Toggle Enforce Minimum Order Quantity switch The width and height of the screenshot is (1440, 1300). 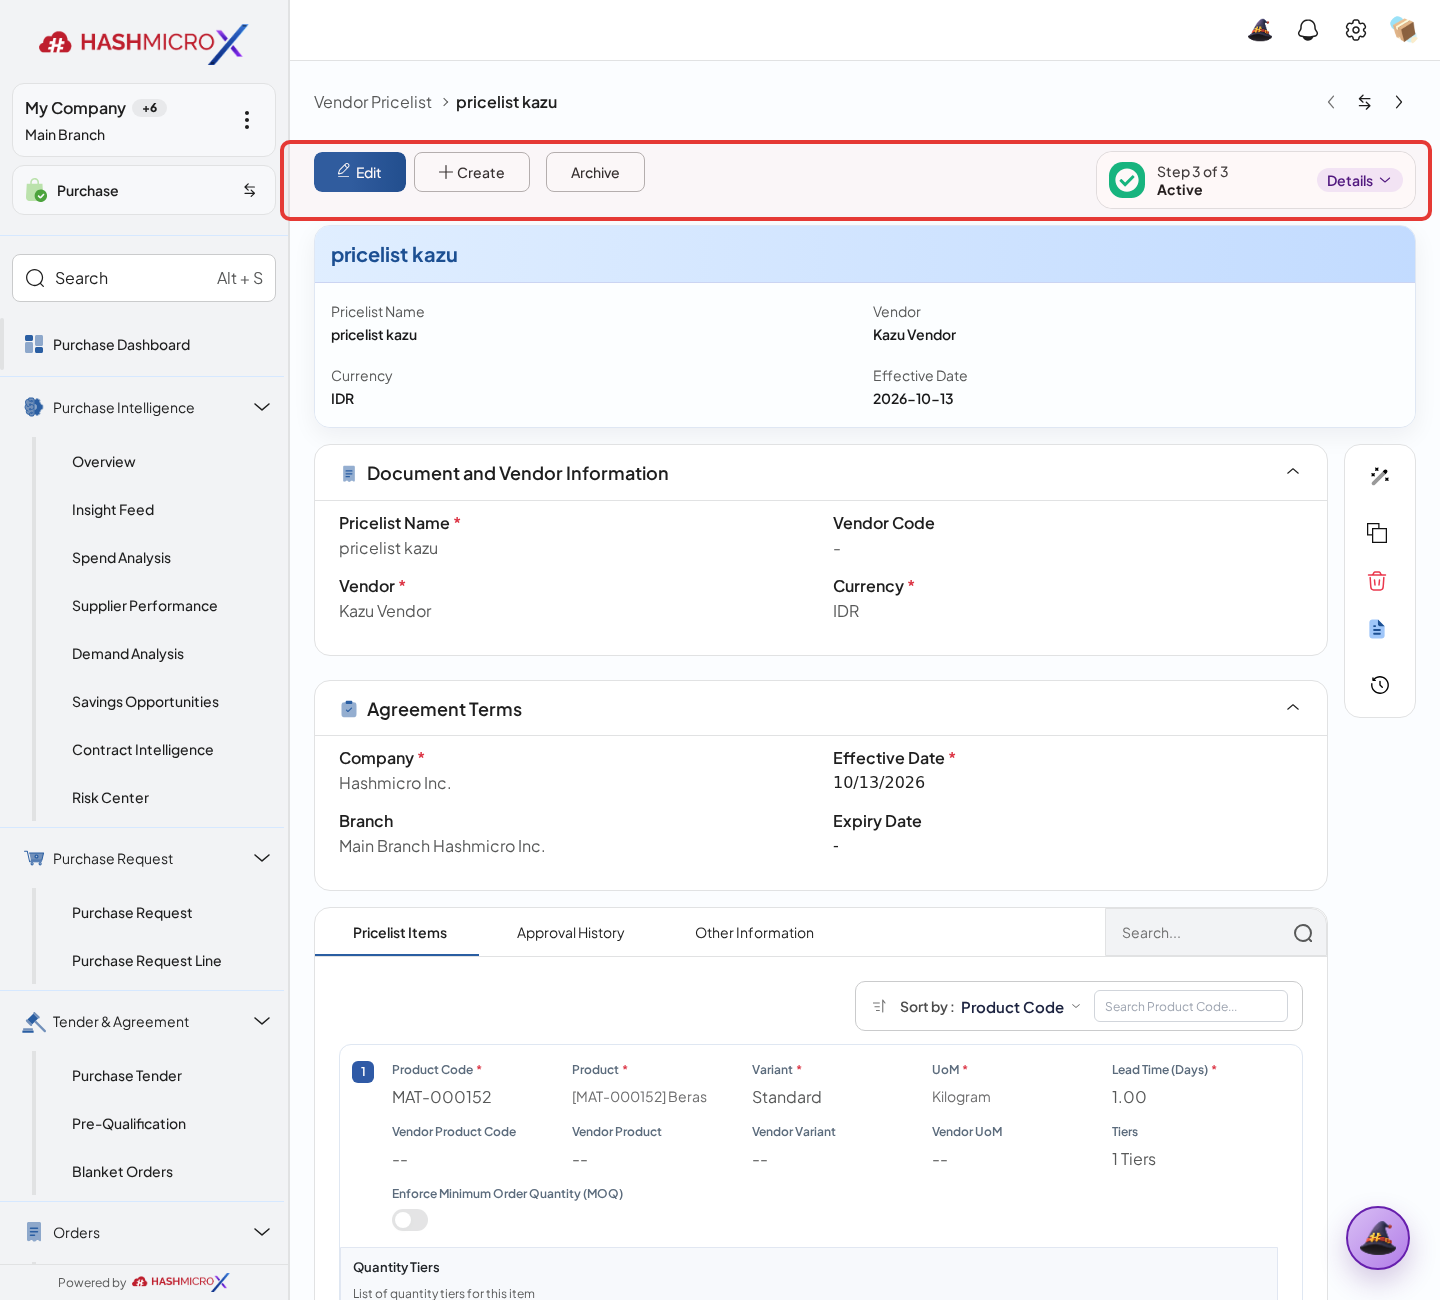click(410, 1220)
